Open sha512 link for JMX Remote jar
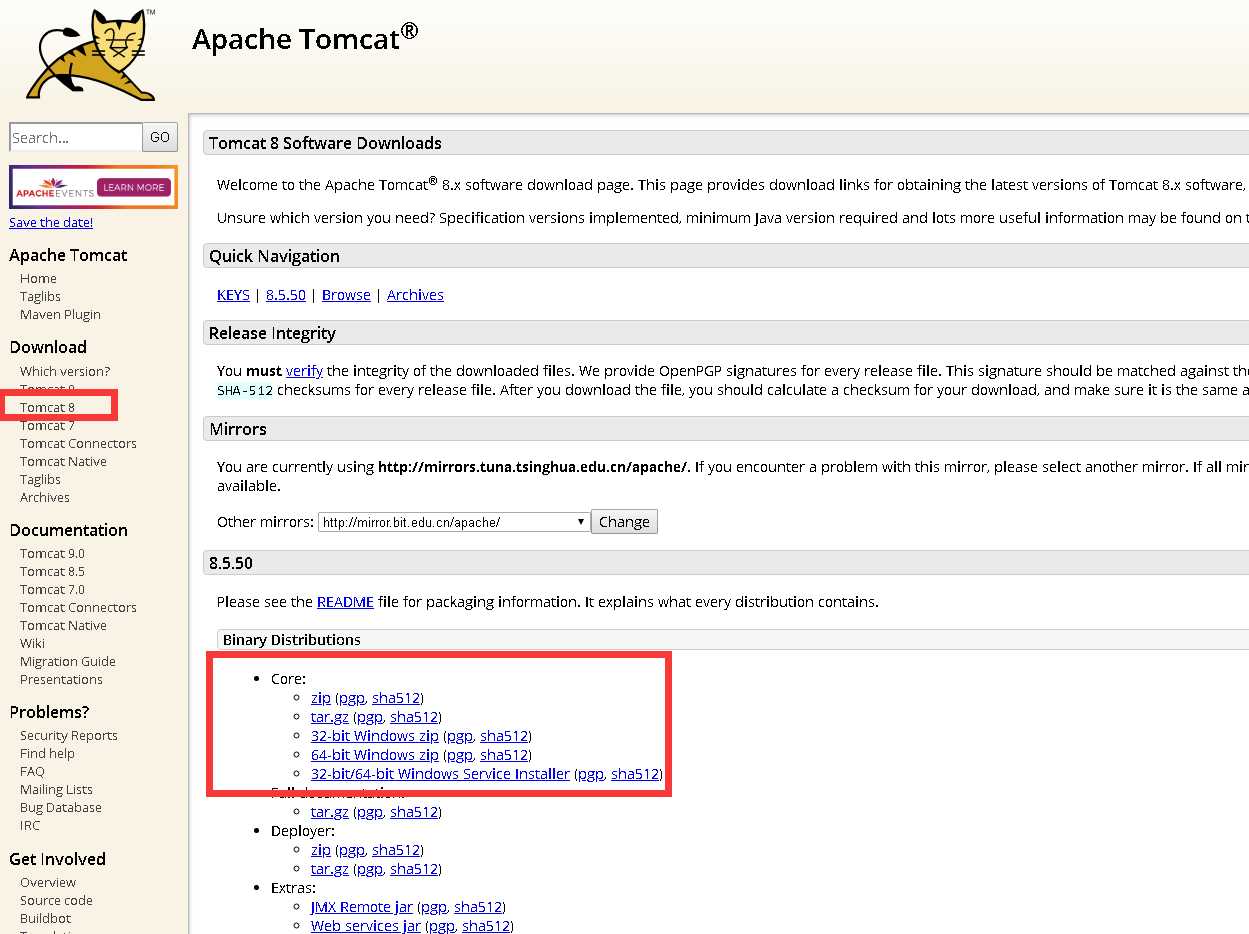Viewport: 1249px width, 934px height. (478, 907)
